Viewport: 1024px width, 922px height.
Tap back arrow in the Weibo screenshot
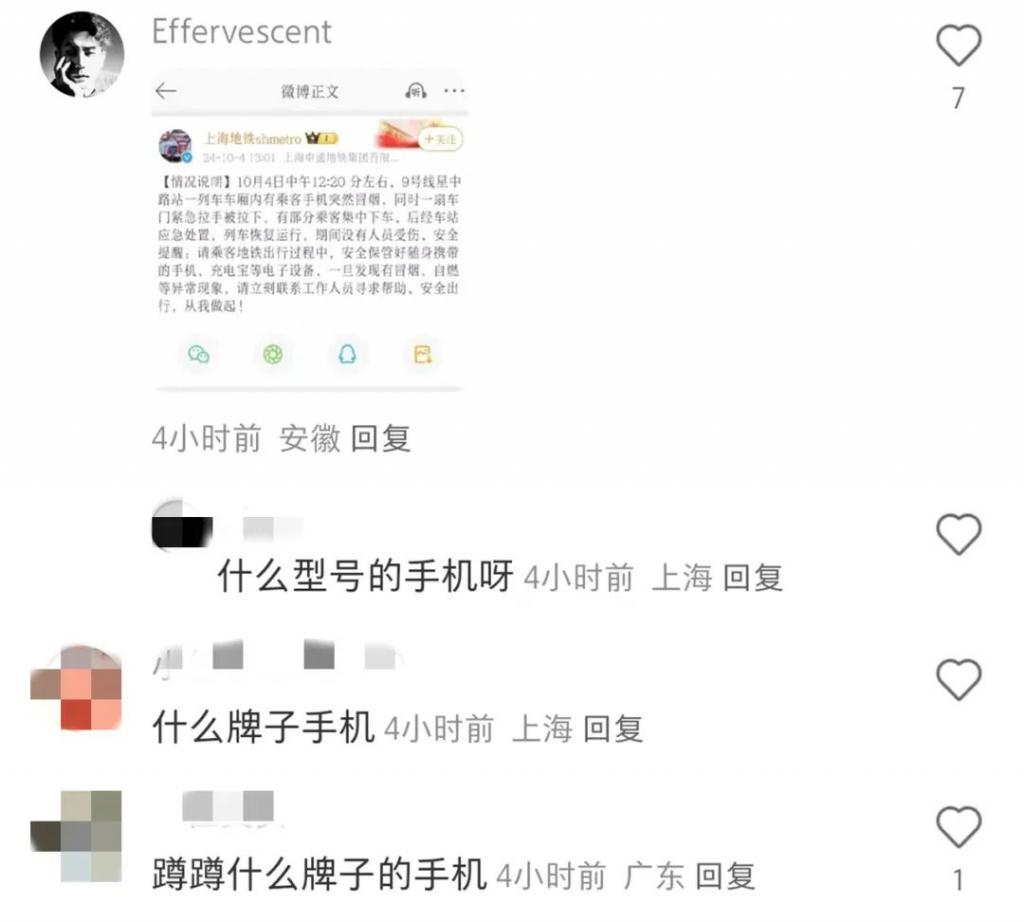[166, 91]
